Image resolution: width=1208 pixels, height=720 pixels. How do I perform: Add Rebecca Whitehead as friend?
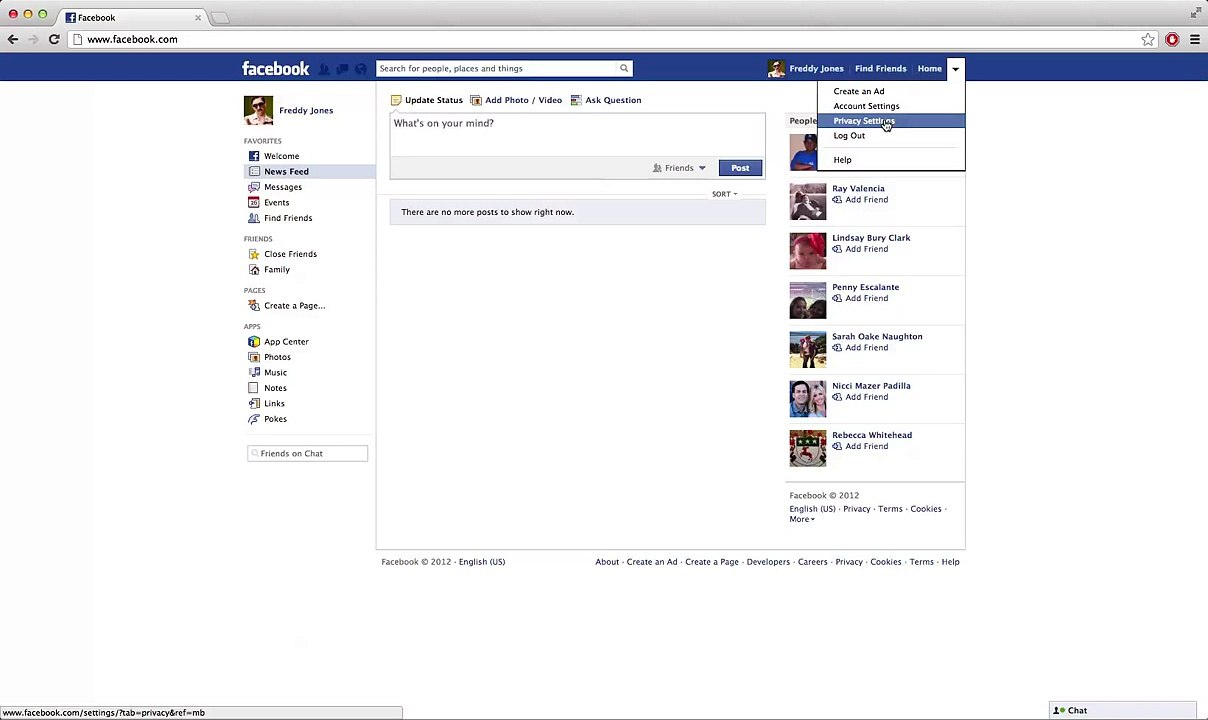[x=860, y=446]
